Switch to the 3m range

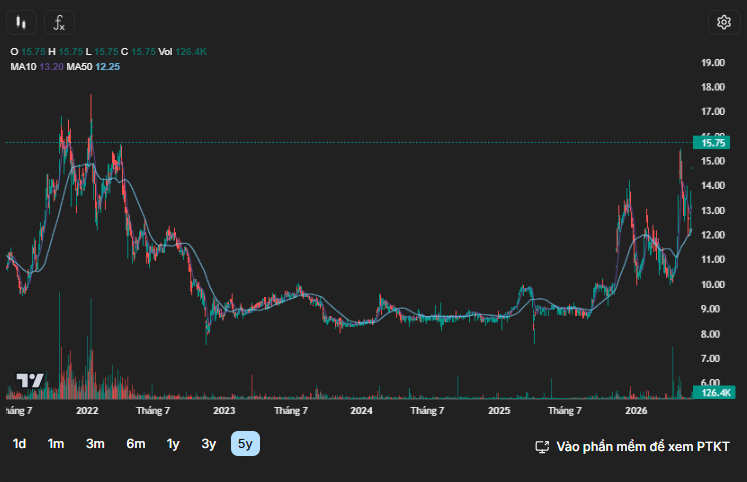click(x=95, y=444)
